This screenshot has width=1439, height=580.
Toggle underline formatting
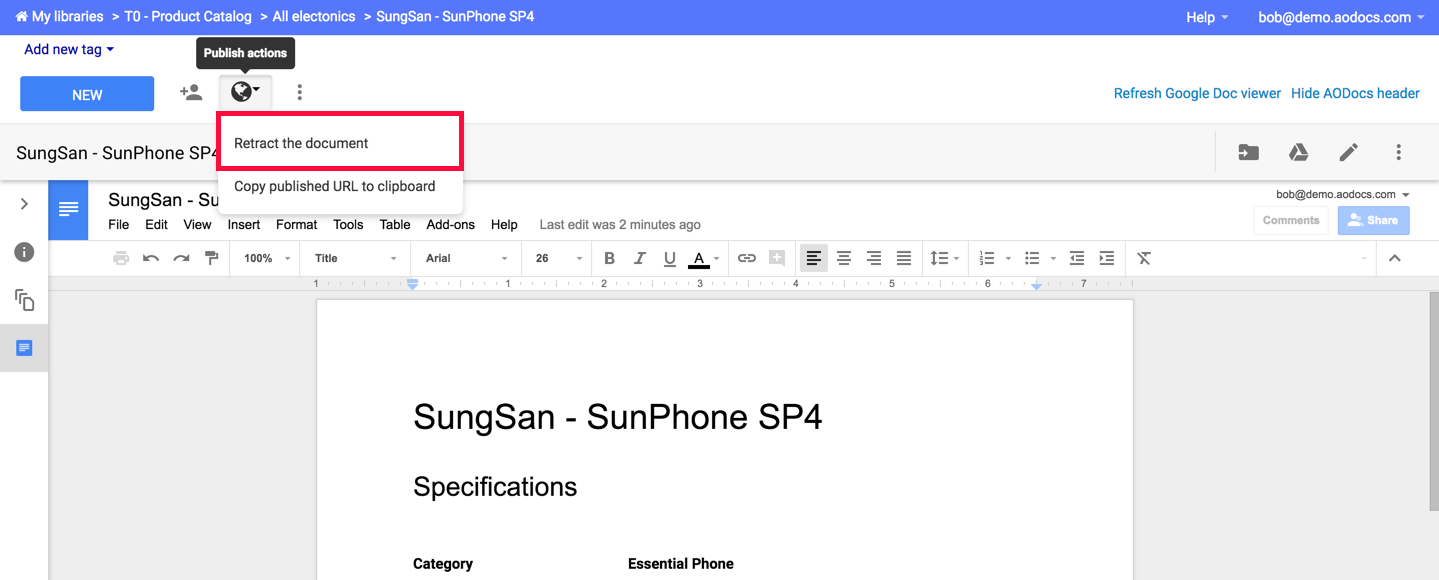[x=669, y=258]
